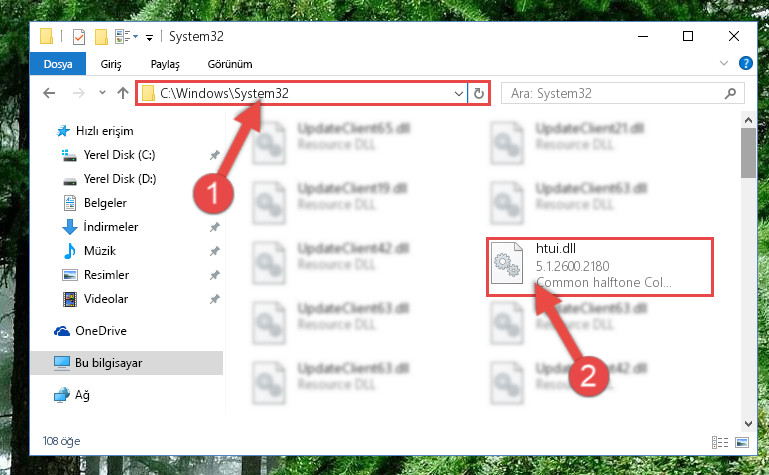
Task: Expand the address bar history dropdown
Action: tap(459, 93)
